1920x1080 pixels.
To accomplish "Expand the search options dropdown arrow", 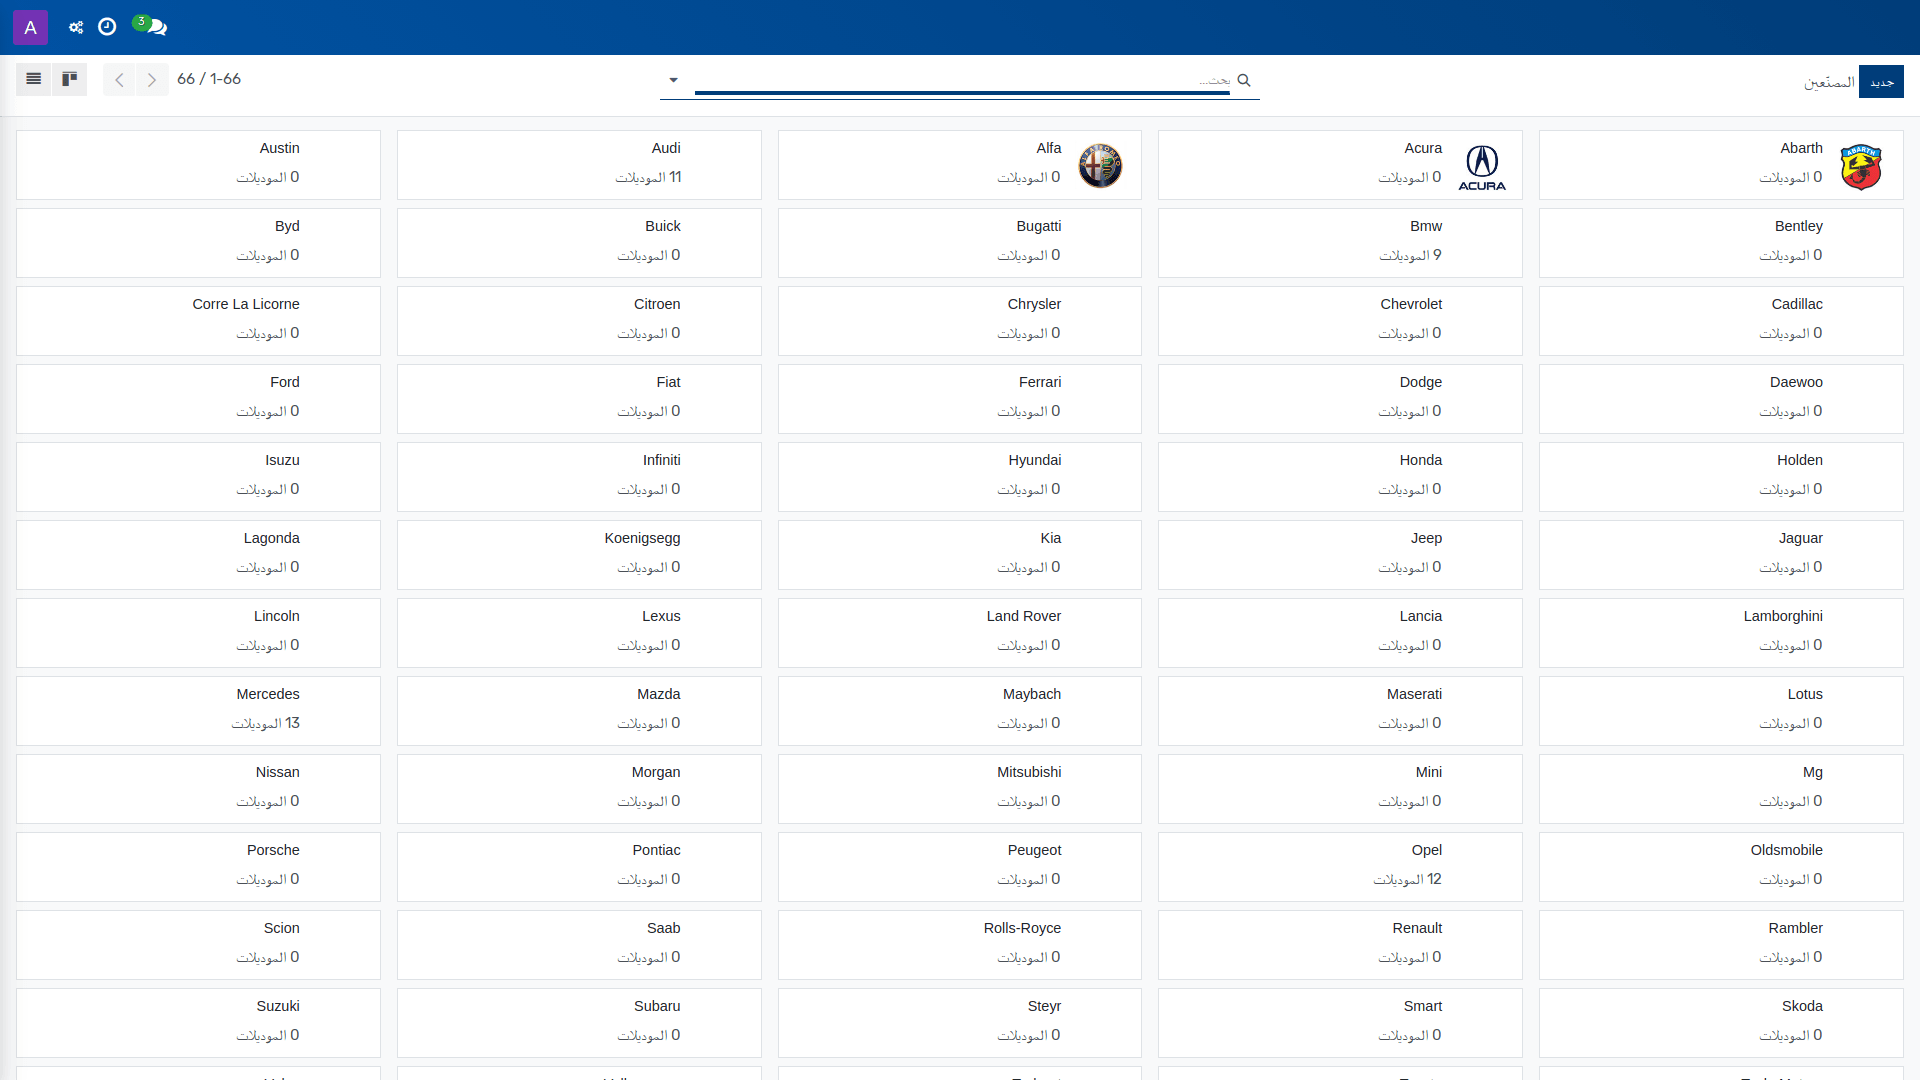I will coord(673,80).
